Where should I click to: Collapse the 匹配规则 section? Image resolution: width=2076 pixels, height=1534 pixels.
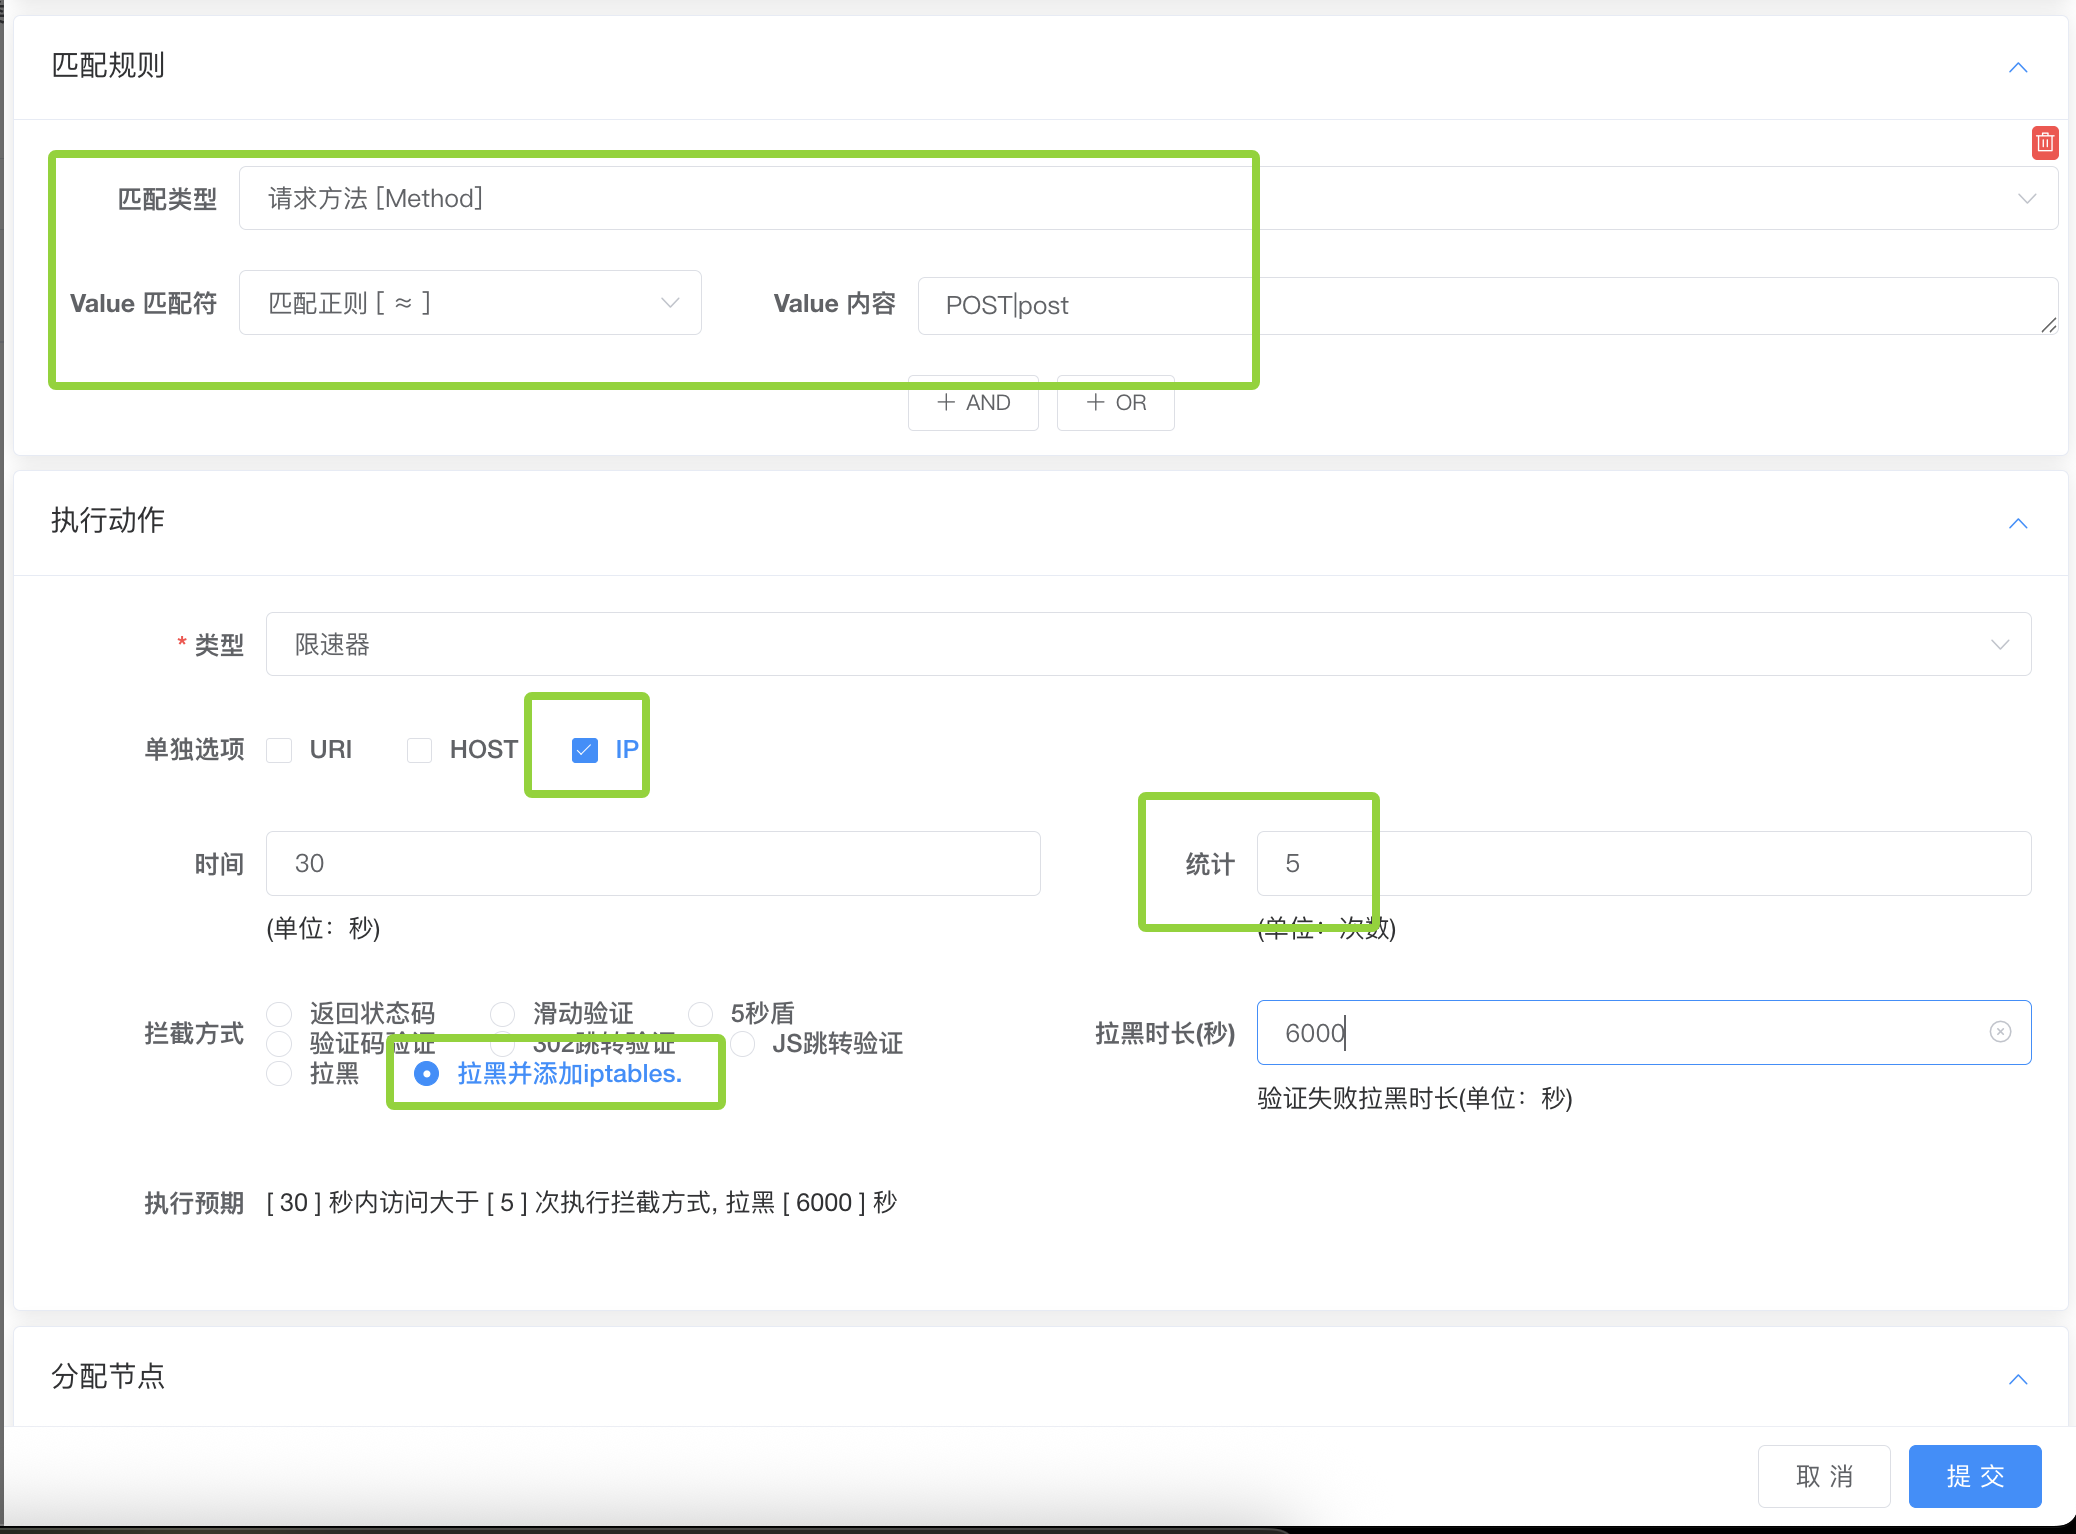click(2018, 68)
